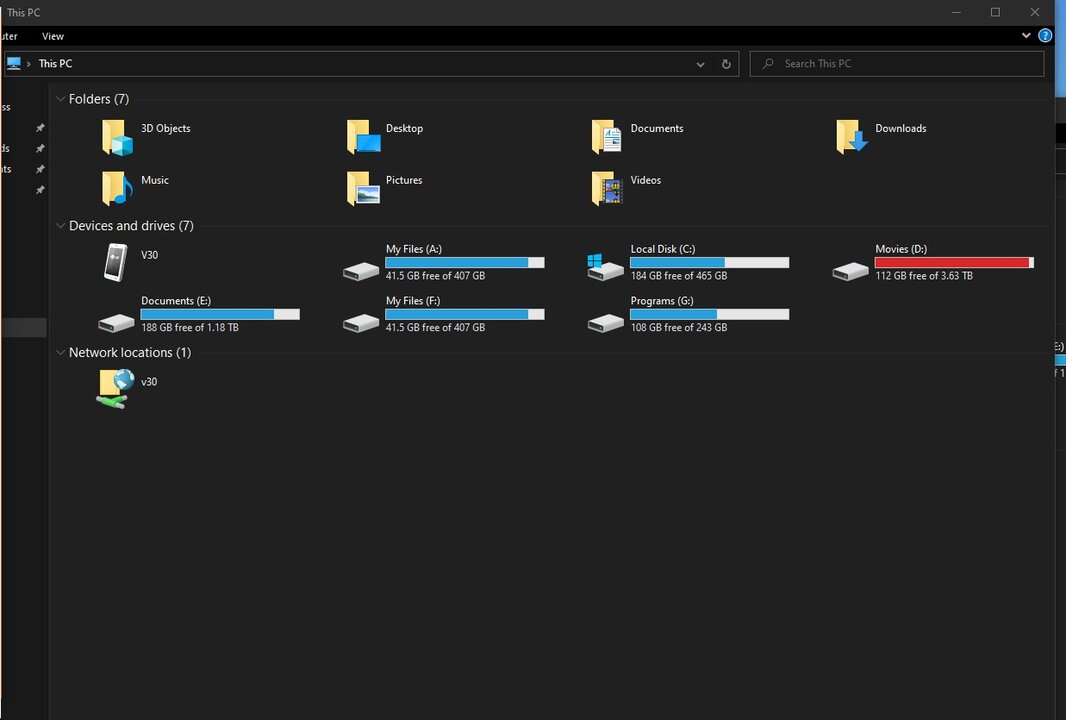1066x720 pixels.
Task: Select the Videos folder icon
Action: [607, 188]
